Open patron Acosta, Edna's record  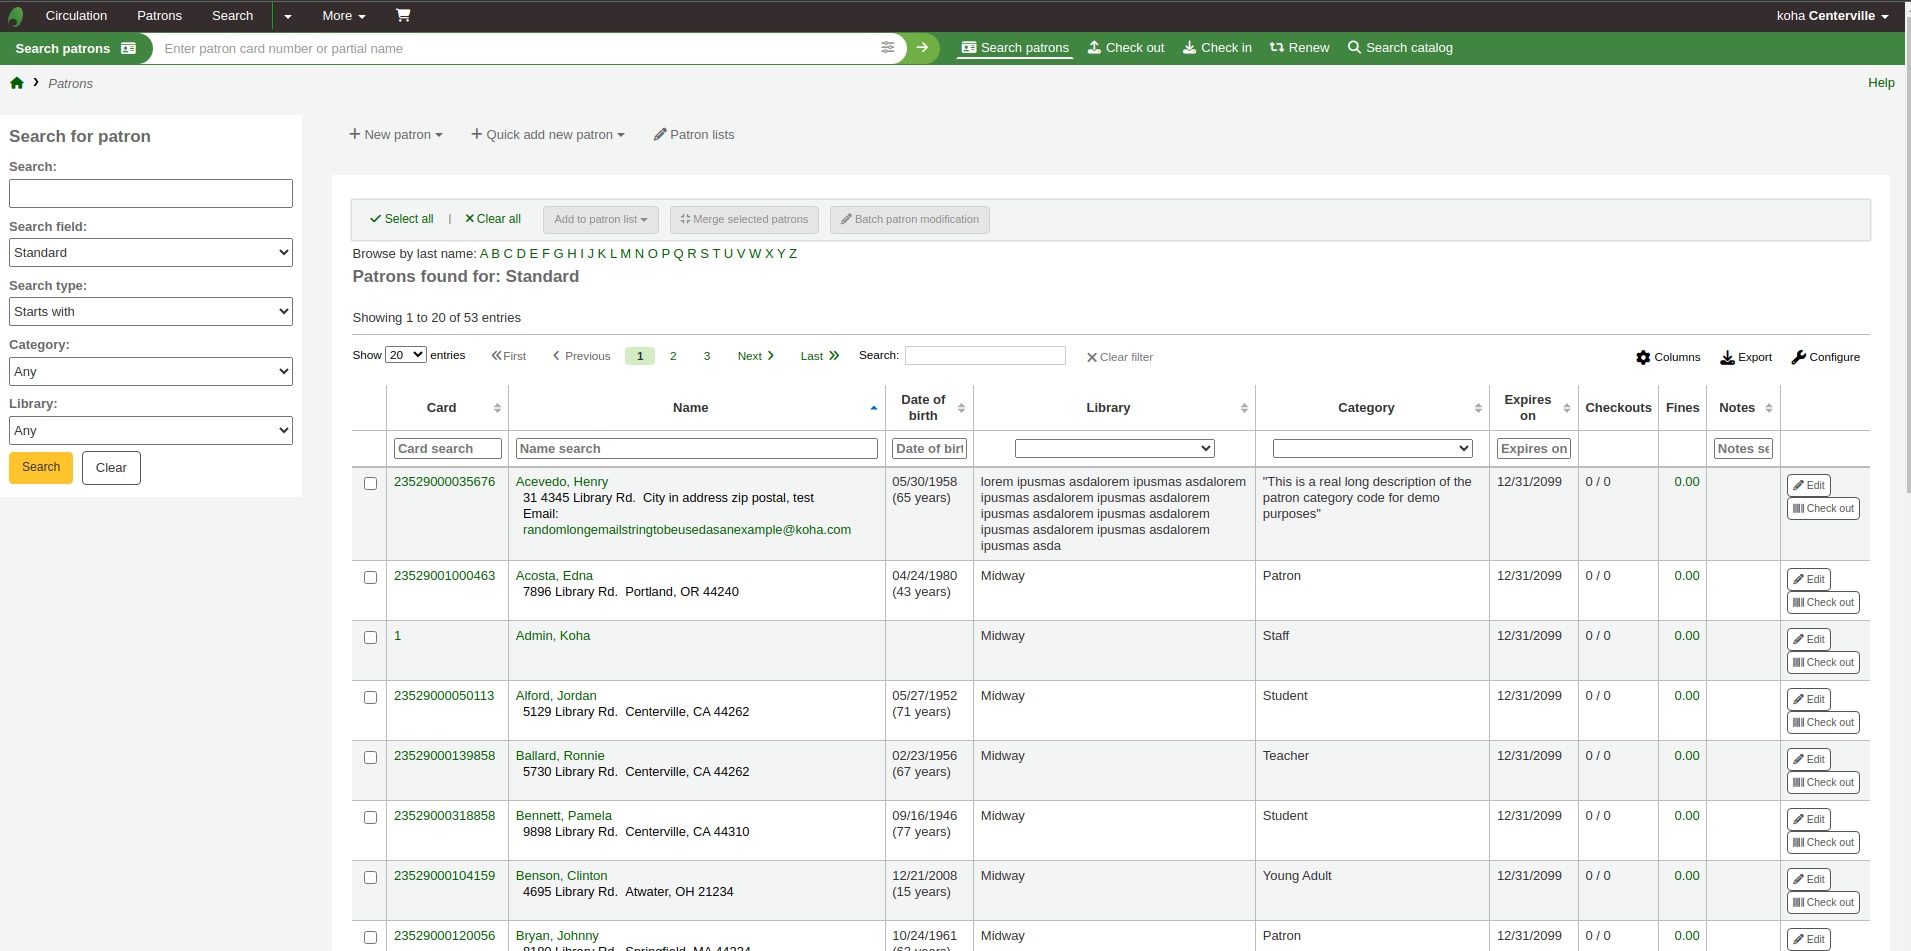[x=554, y=576]
